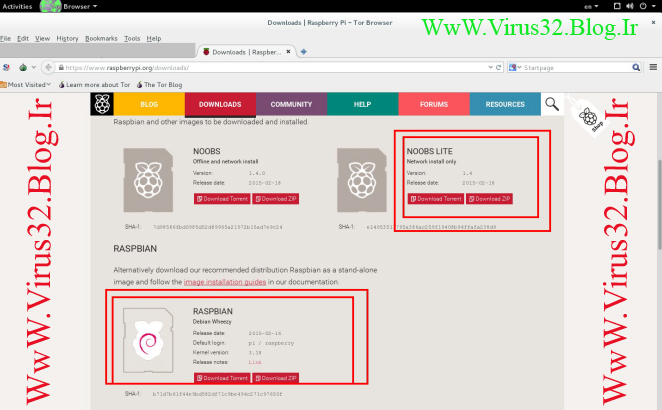Open the Bookmarks menu
The width and height of the screenshot is (662, 410).
101,38
